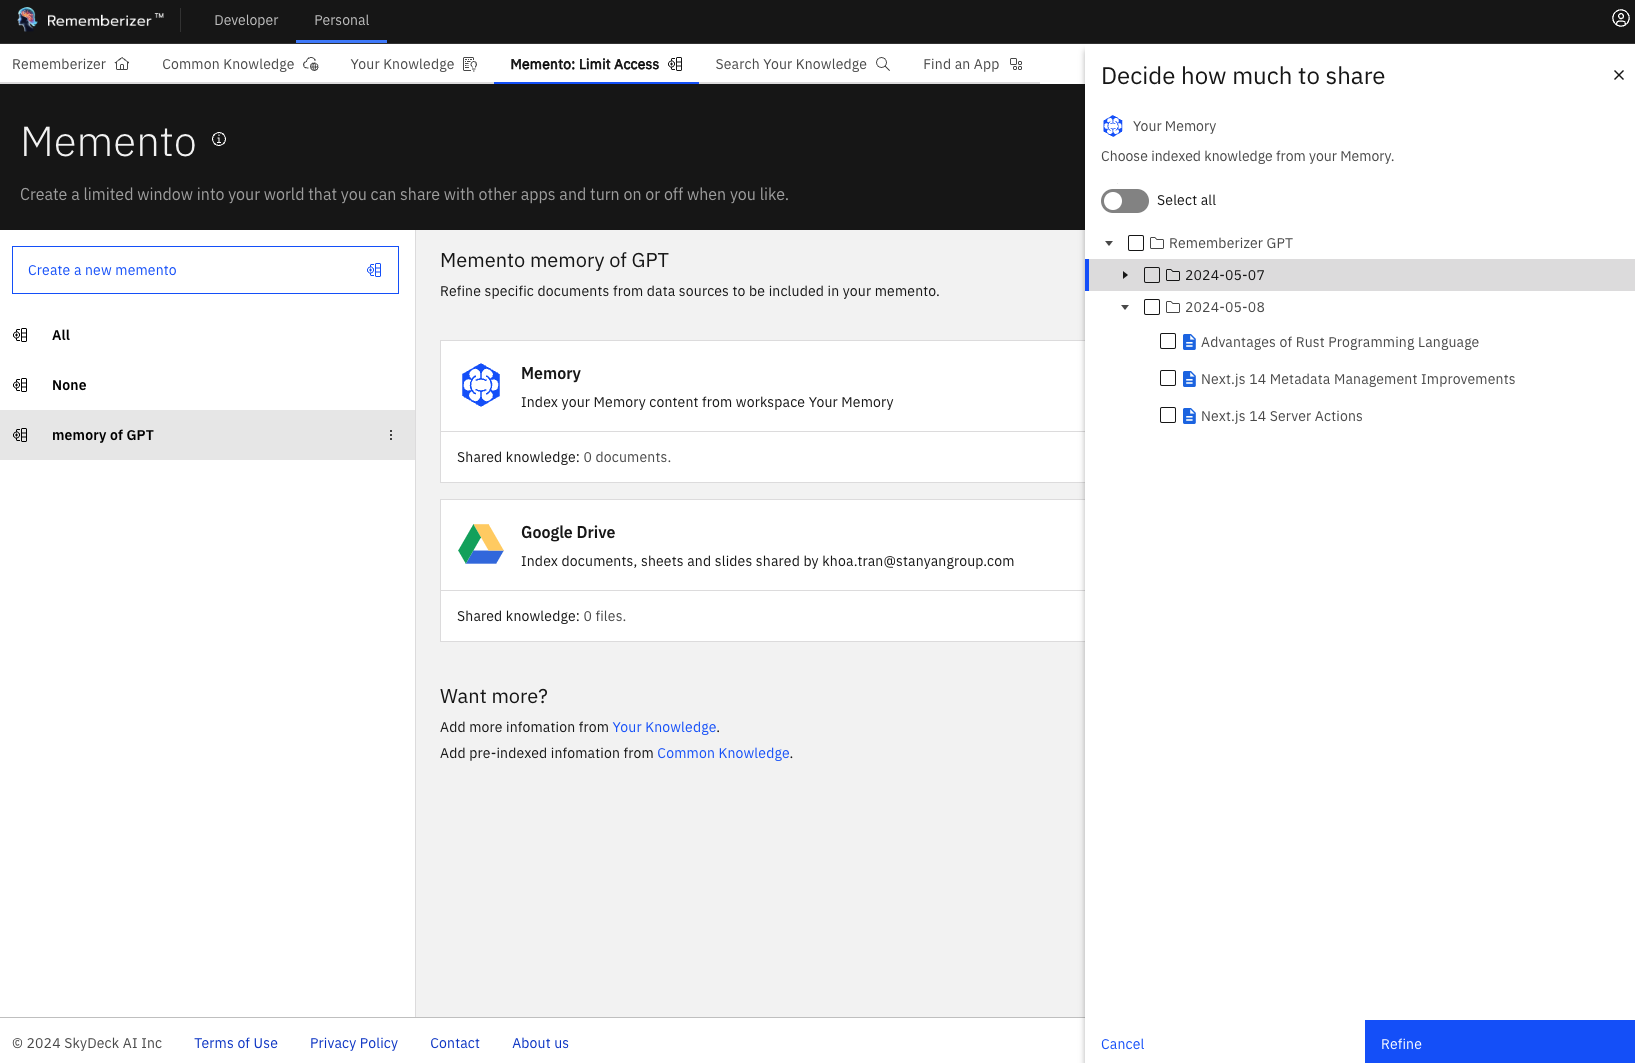Click the Google Drive logo icon
This screenshot has height=1063, width=1635.
(x=481, y=545)
